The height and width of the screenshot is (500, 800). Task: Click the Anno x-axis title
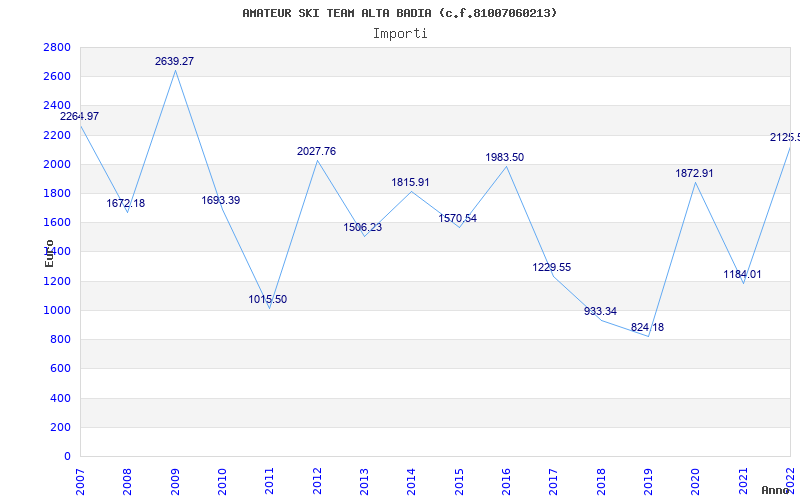(x=776, y=490)
